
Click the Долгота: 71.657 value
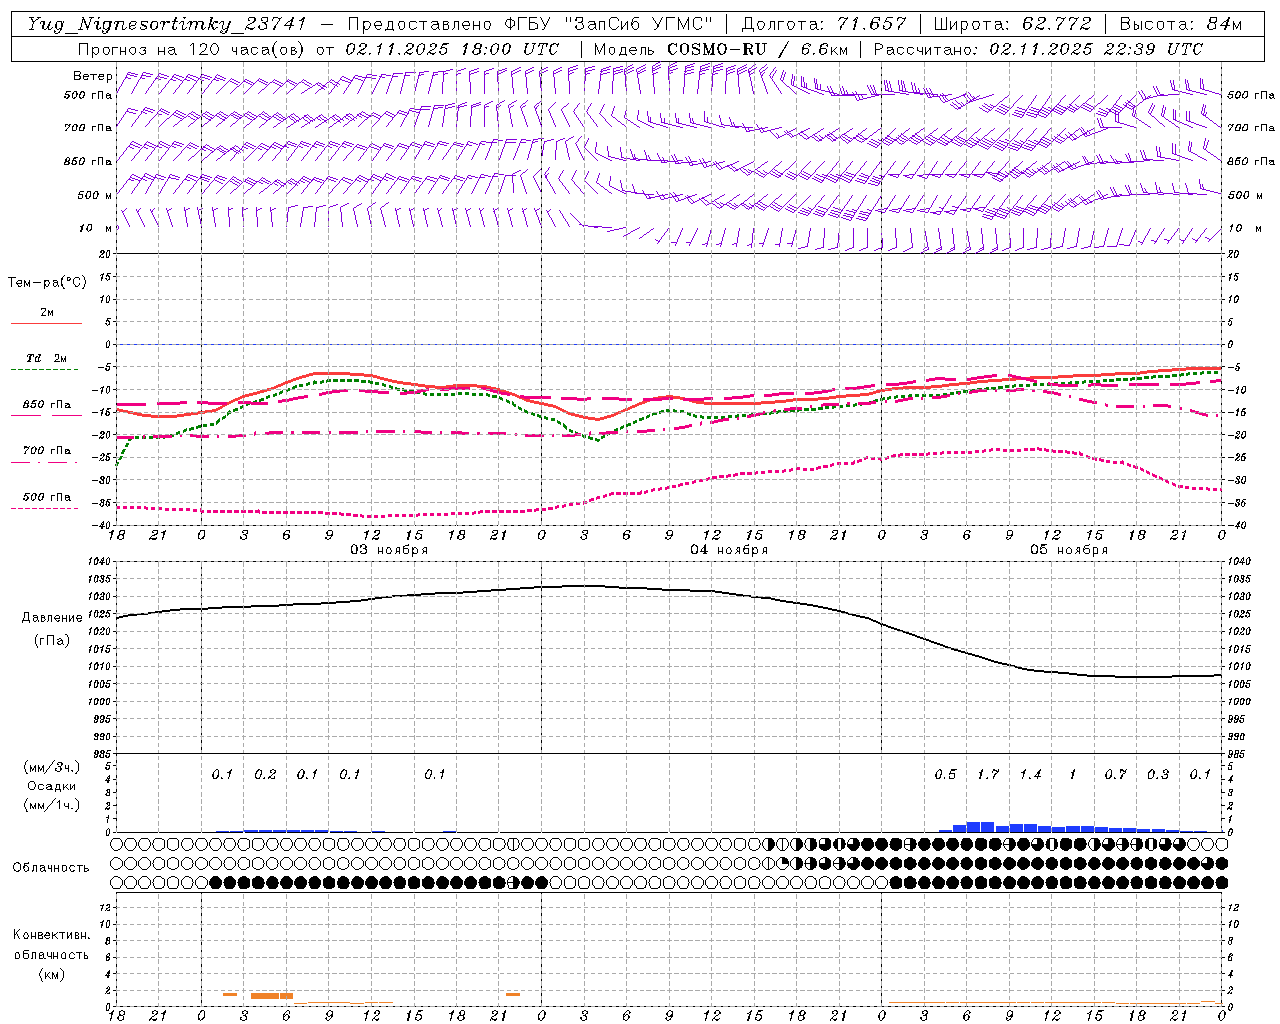(824, 24)
